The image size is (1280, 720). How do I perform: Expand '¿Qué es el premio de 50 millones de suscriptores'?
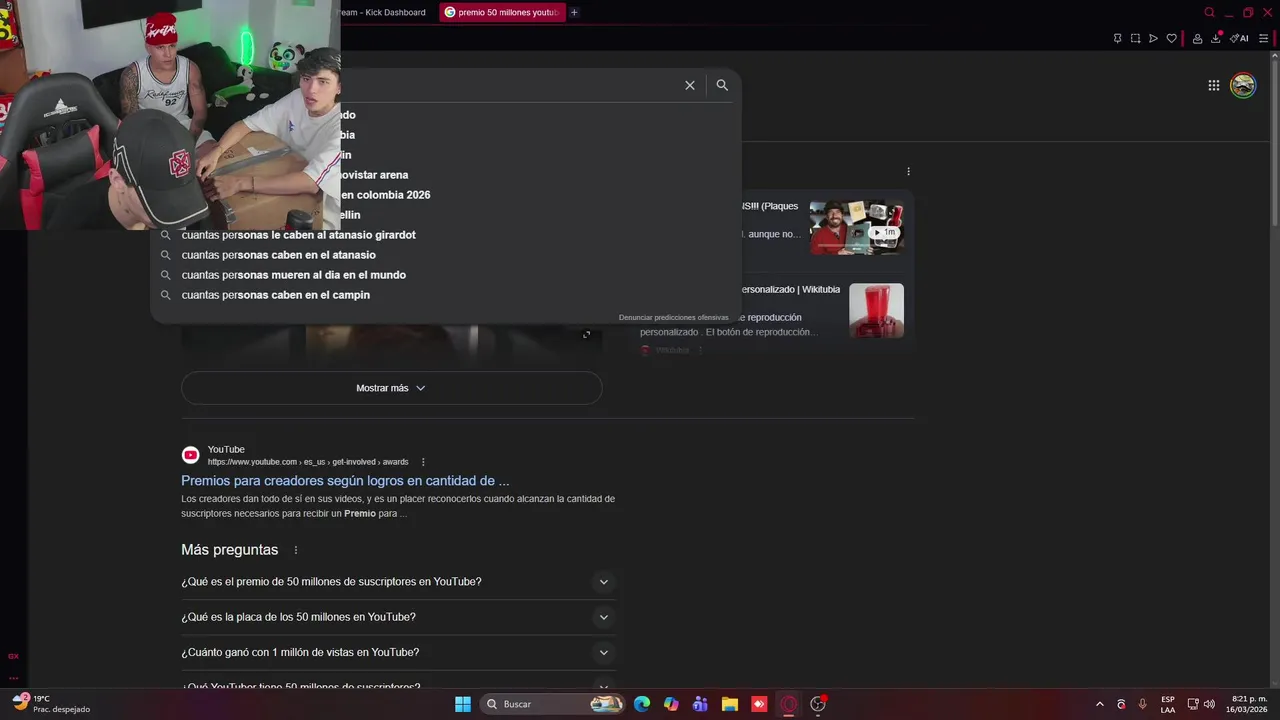click(x=397, y=582)
